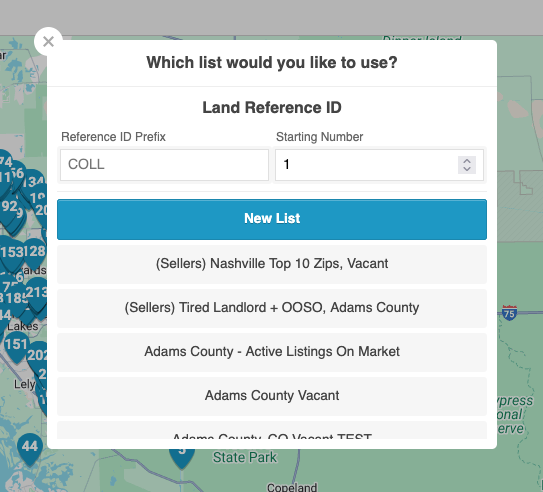Create a New List
This screenshot has height=492, width=543.
tap(272, 219)
